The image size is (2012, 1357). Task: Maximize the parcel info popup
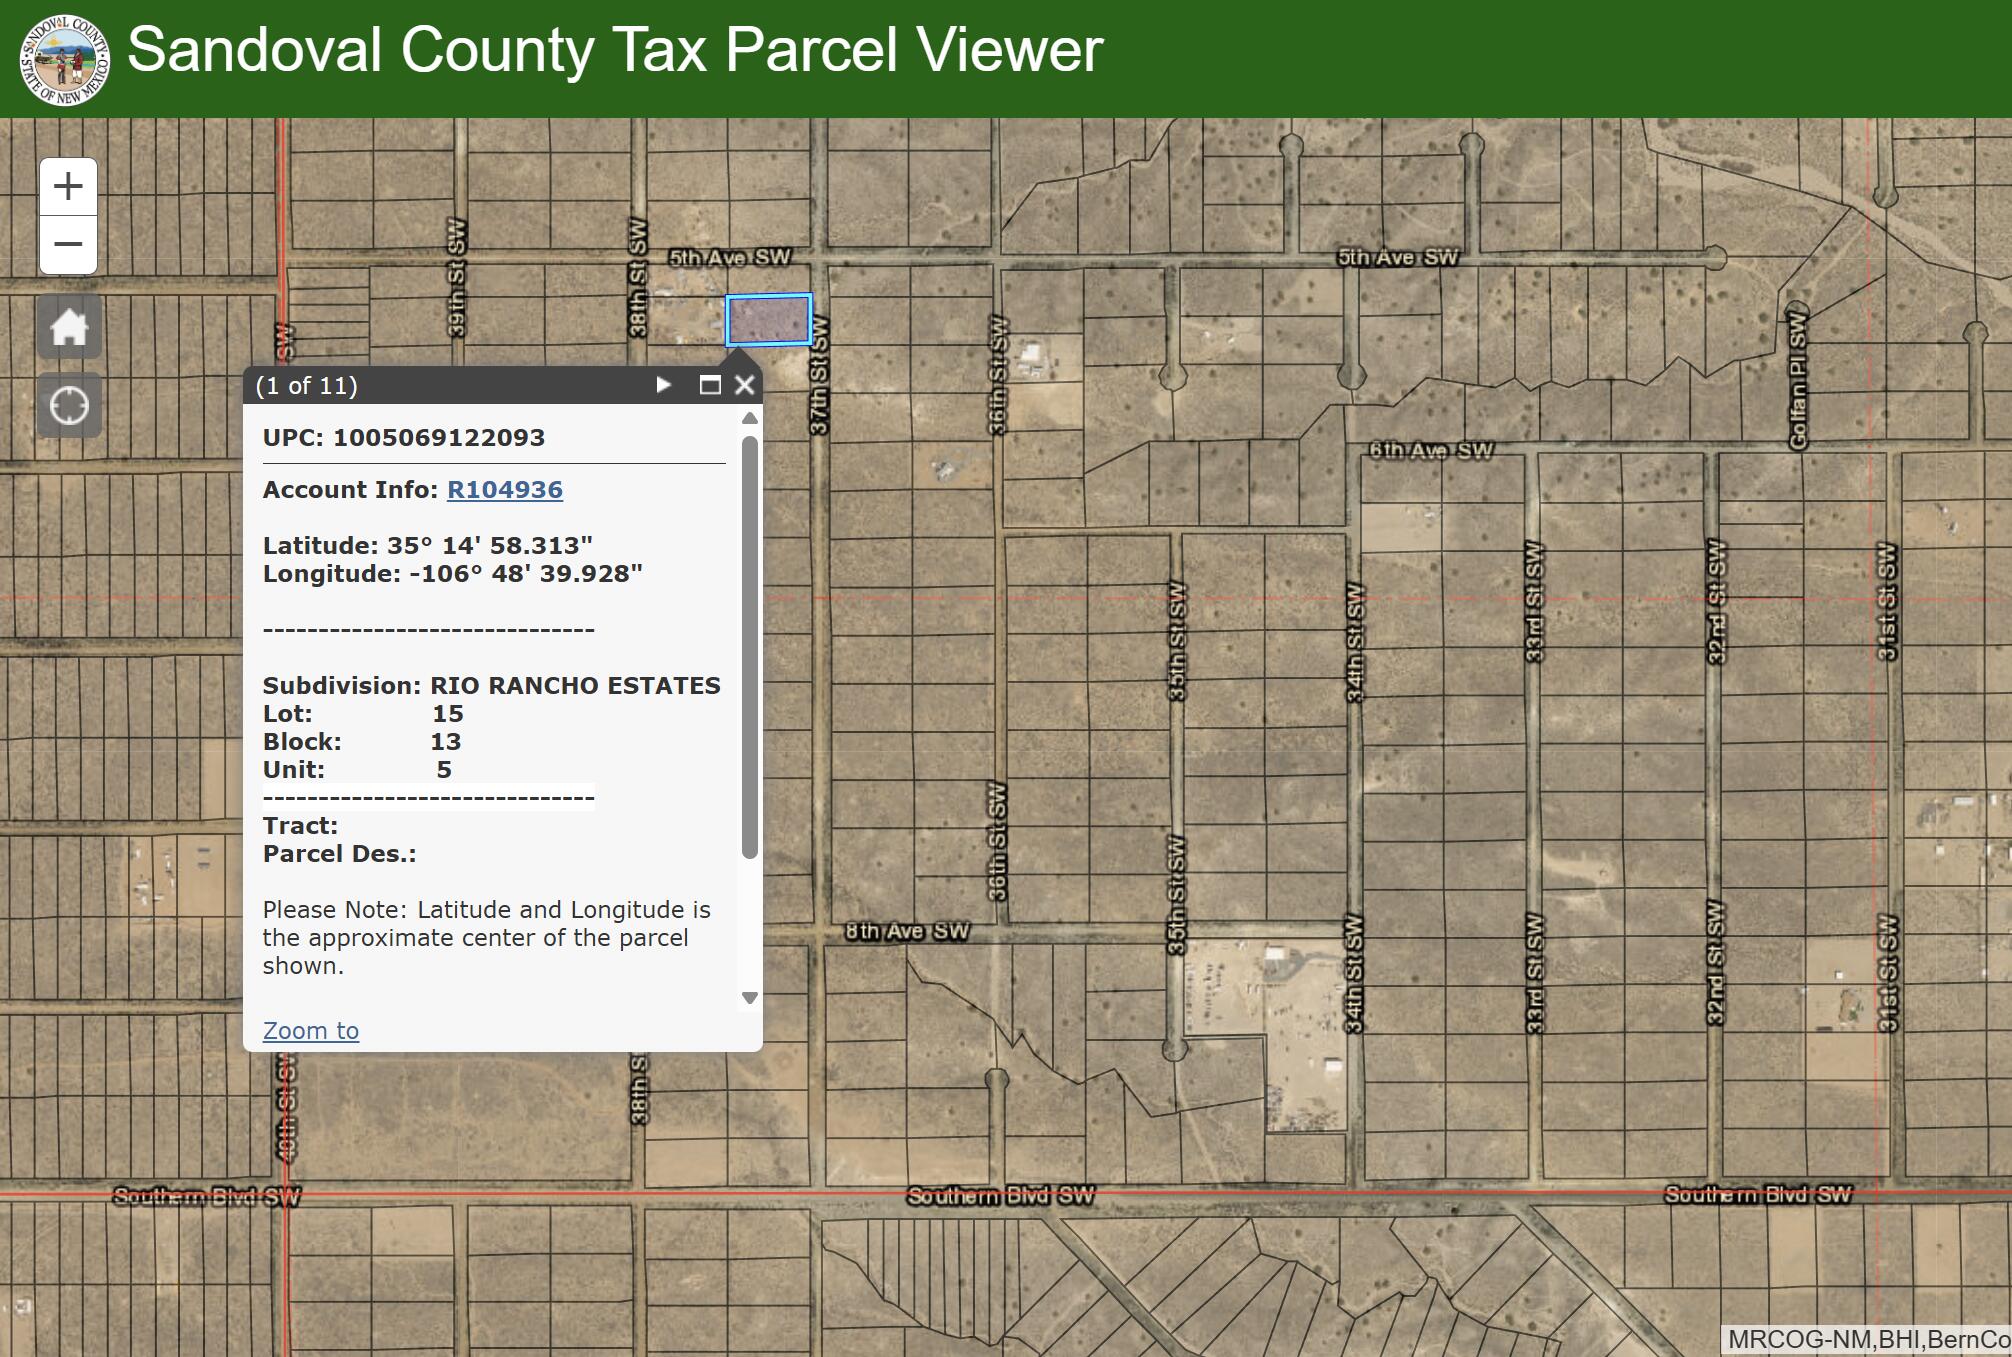(x=710, y=385)
